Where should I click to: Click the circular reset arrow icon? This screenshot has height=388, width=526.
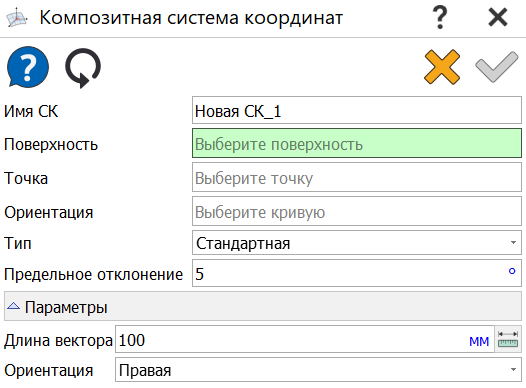coord(83,68)
